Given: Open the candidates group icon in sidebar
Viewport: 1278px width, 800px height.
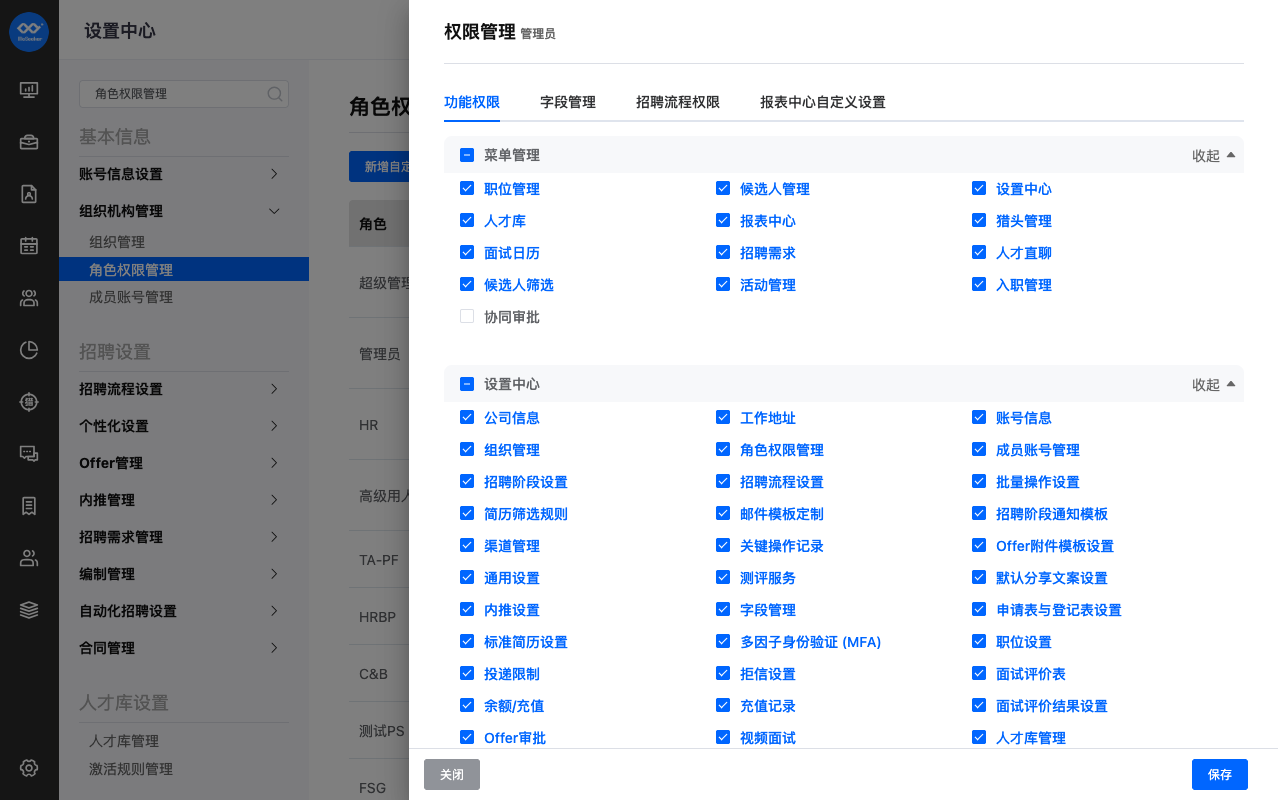Looking at the screenshot, I should (x=29, y=297).
